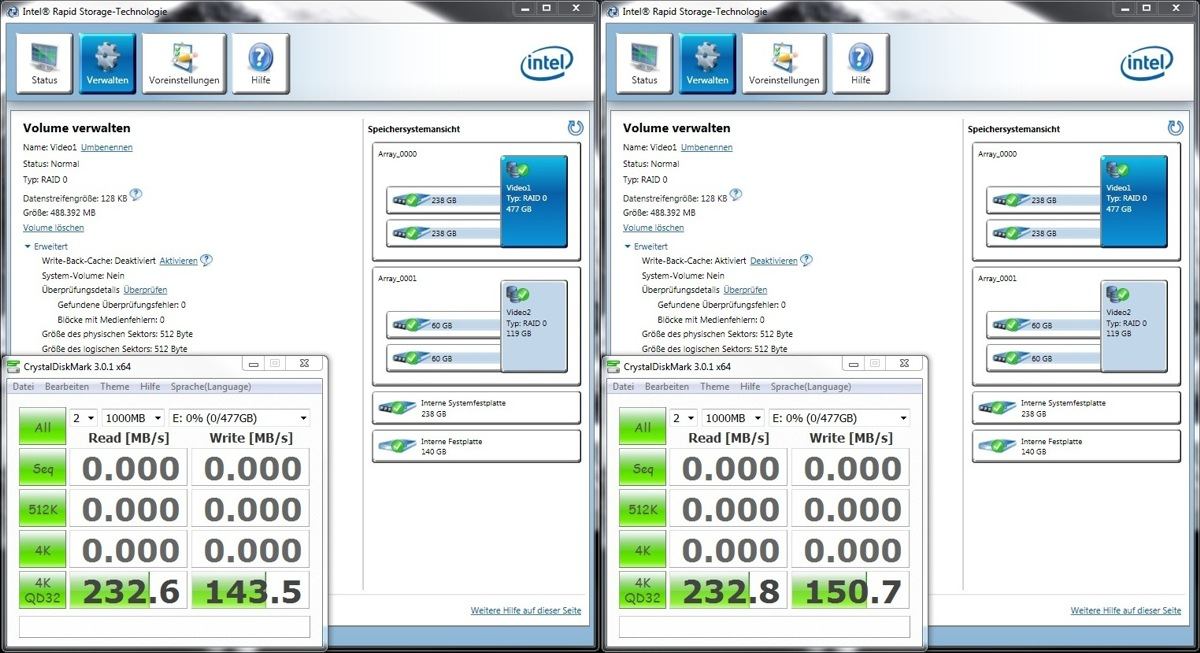Open drive E: dropdown in left CrystalDiskMark
The height and width of the screenshot is (653, 1200).
(x=239, y=418)
